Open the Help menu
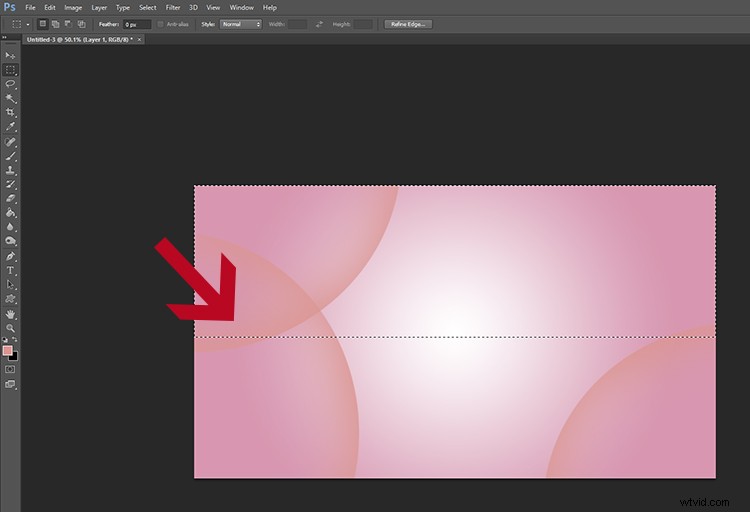 [x=270, y=8]
